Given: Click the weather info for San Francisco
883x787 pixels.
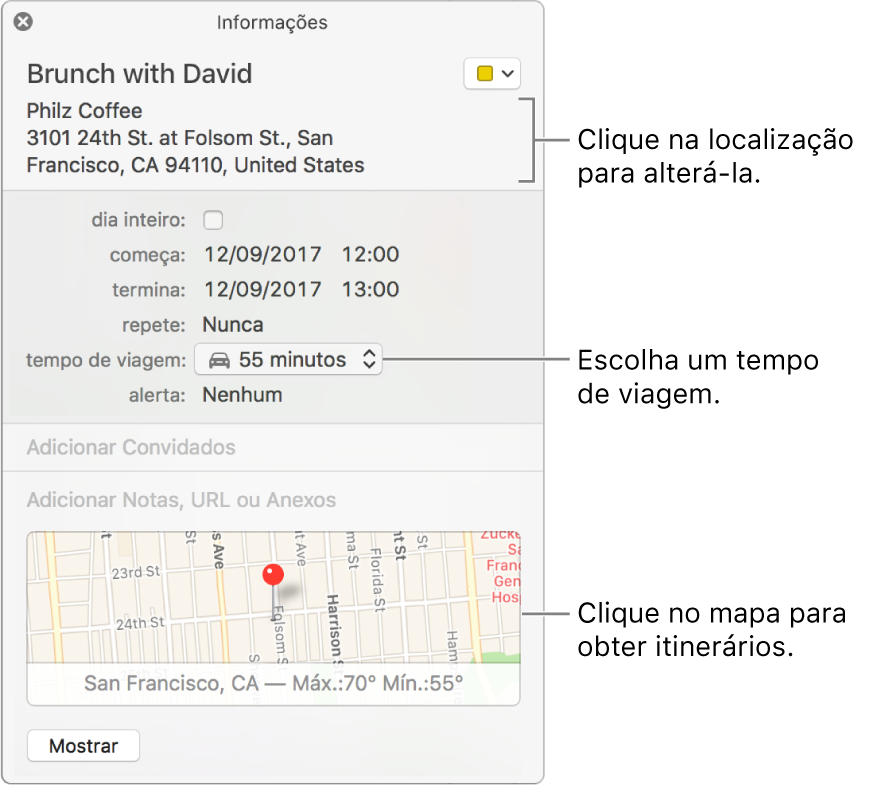Looking at the screenshot, I should pos(272,684).
